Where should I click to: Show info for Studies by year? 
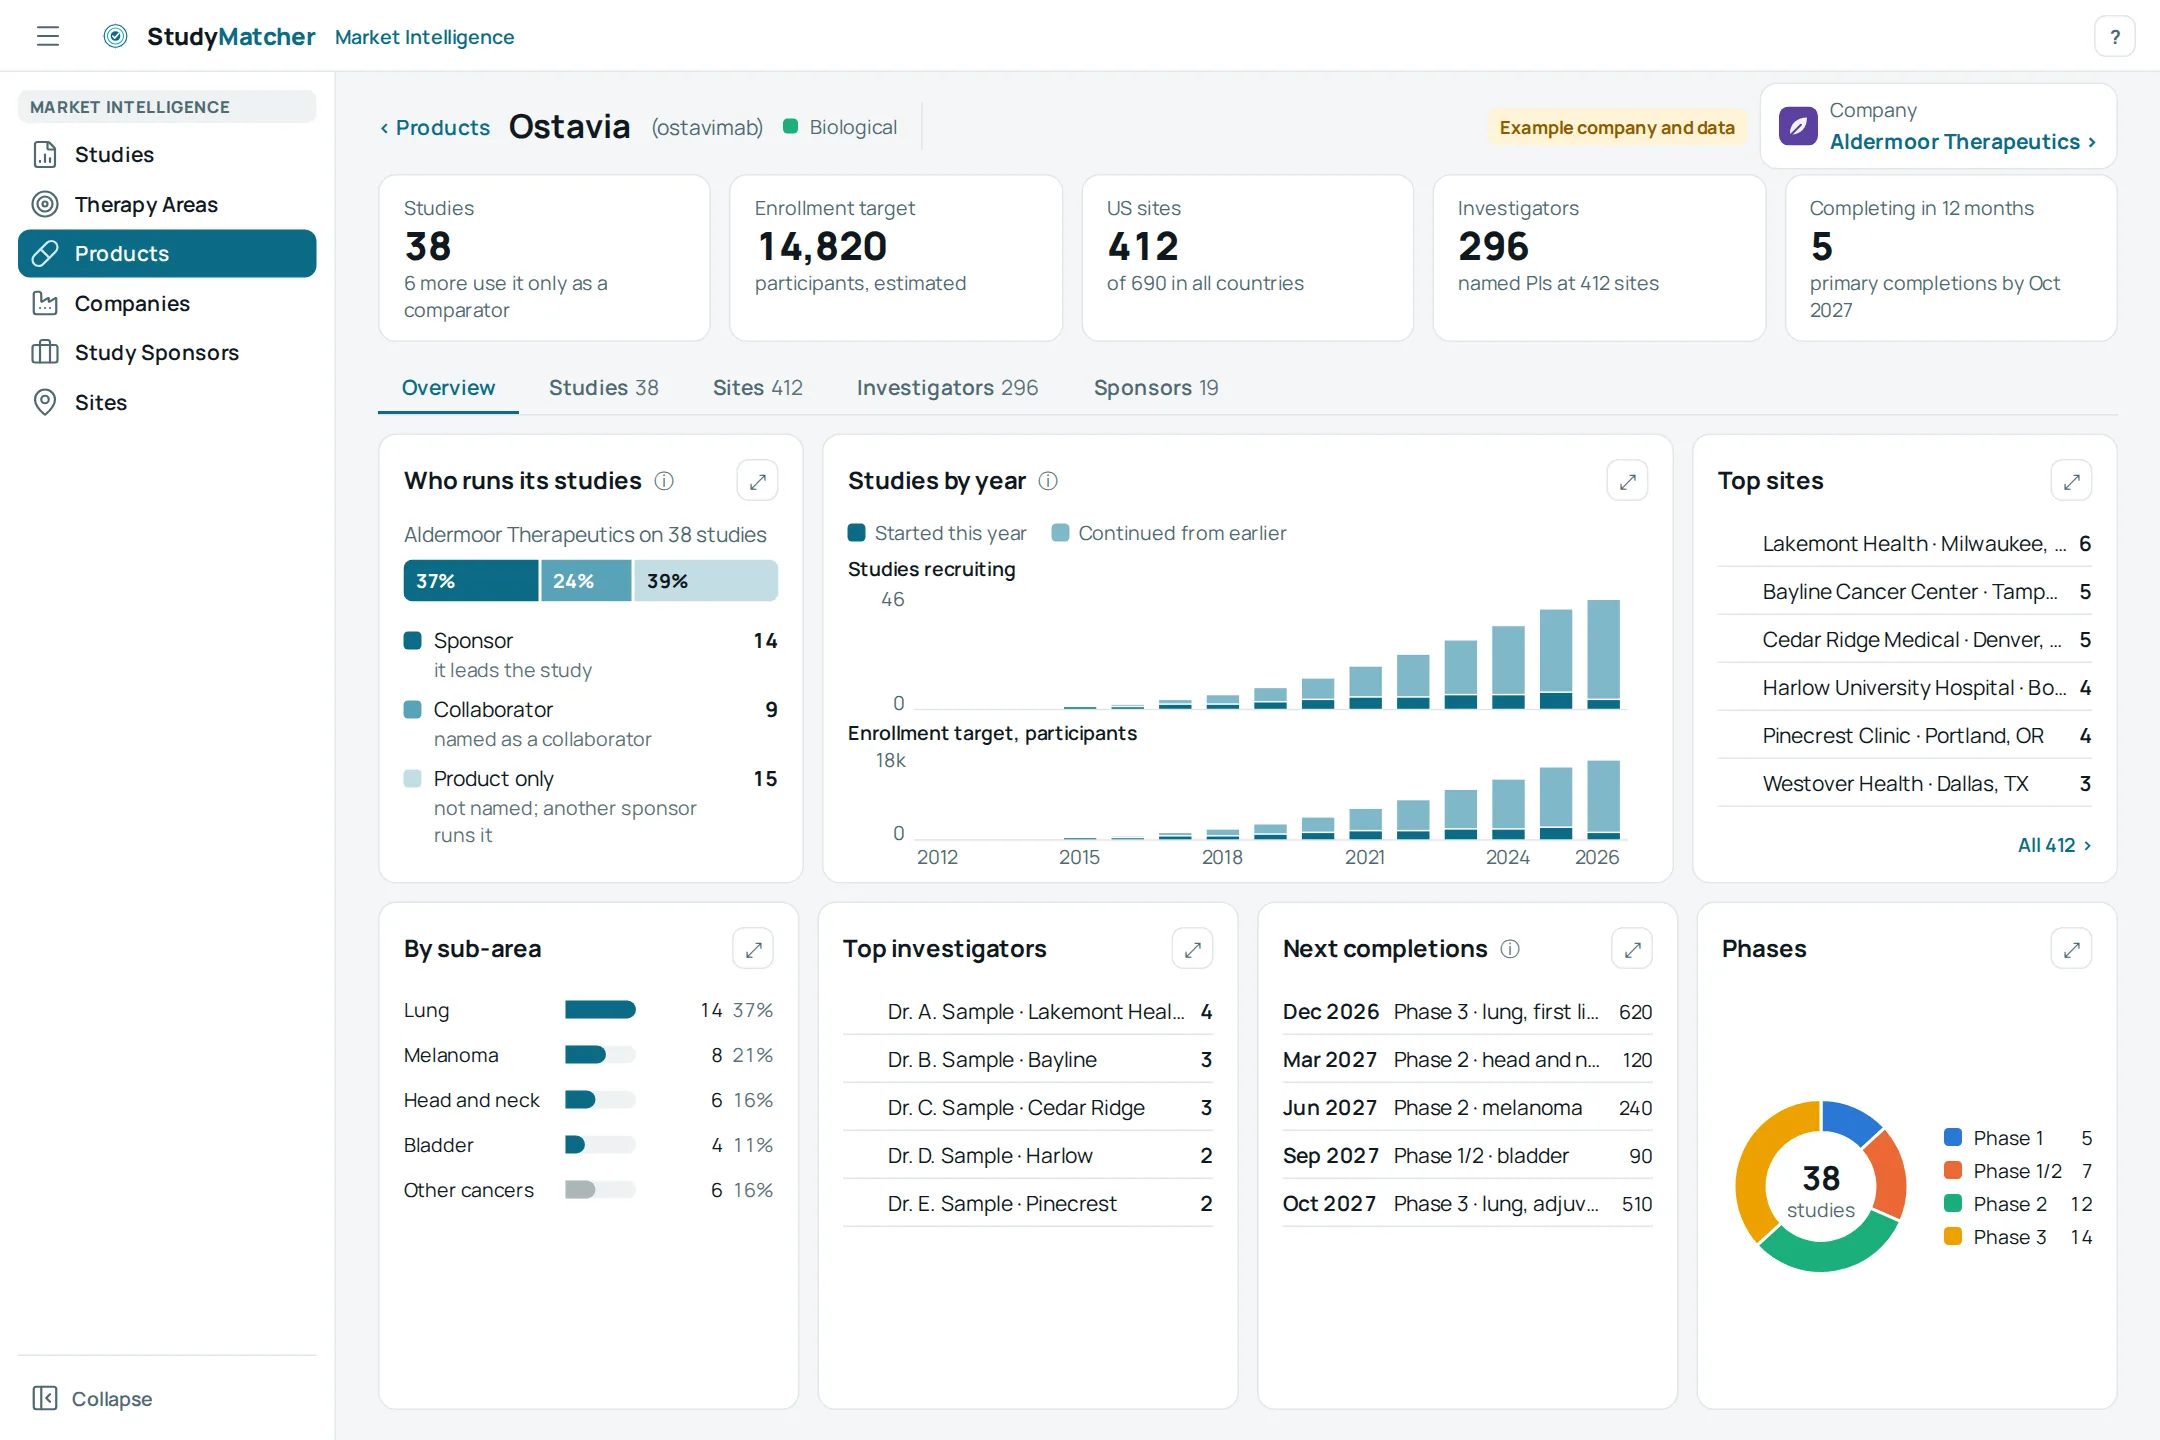coord(1048,481)
